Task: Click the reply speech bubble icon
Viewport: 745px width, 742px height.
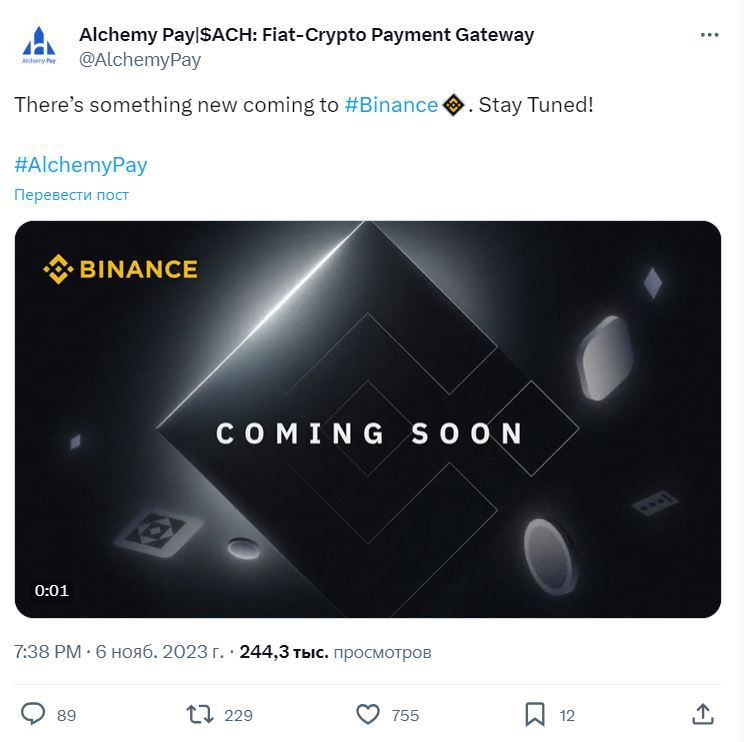Action: (x=34, y=714)
